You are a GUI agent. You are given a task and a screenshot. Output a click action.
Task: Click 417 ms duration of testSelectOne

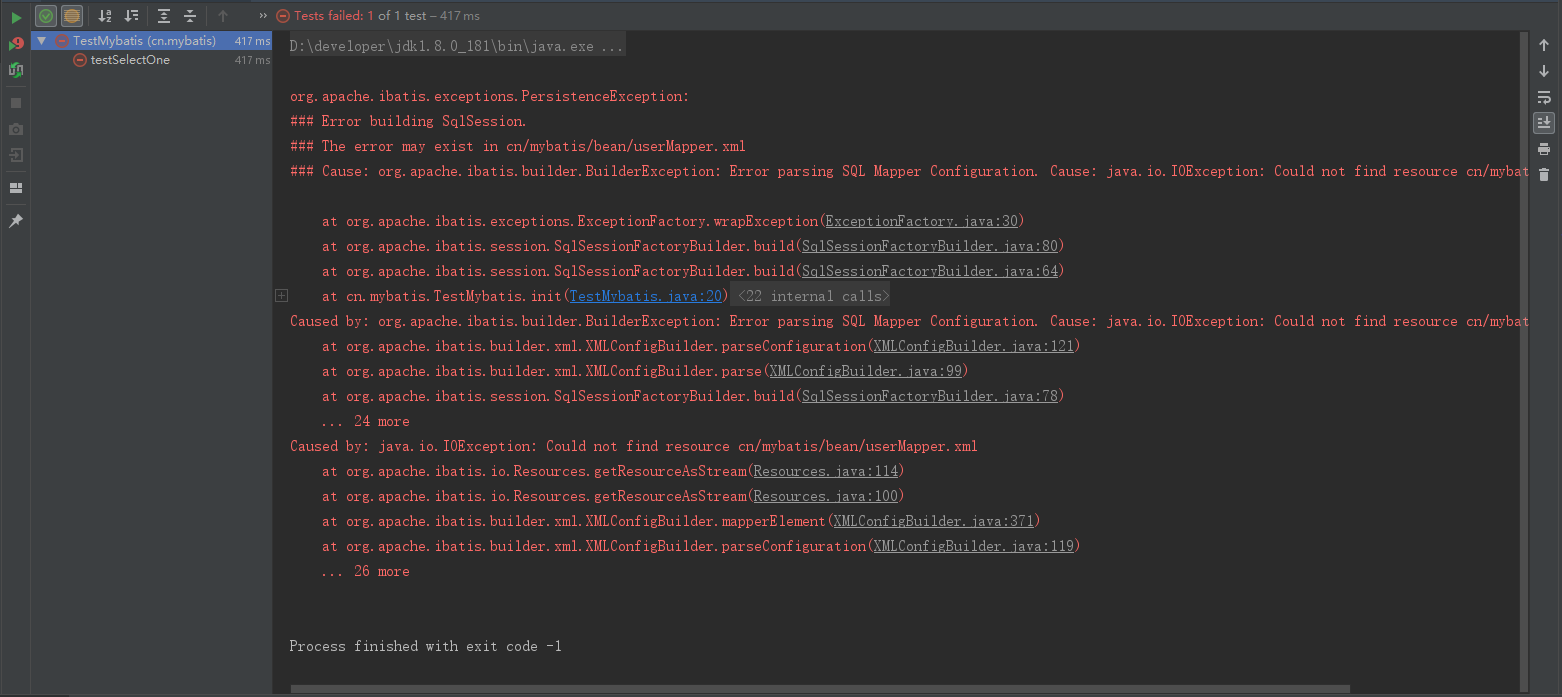click(252, 60)
